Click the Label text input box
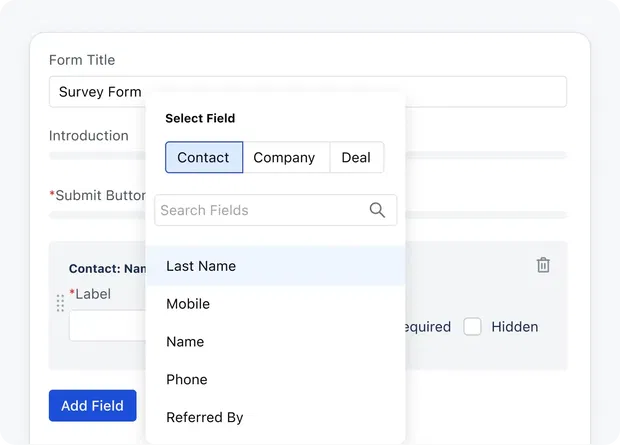The width and height of the screenshot is (620, 445). [x=108, y=326]
